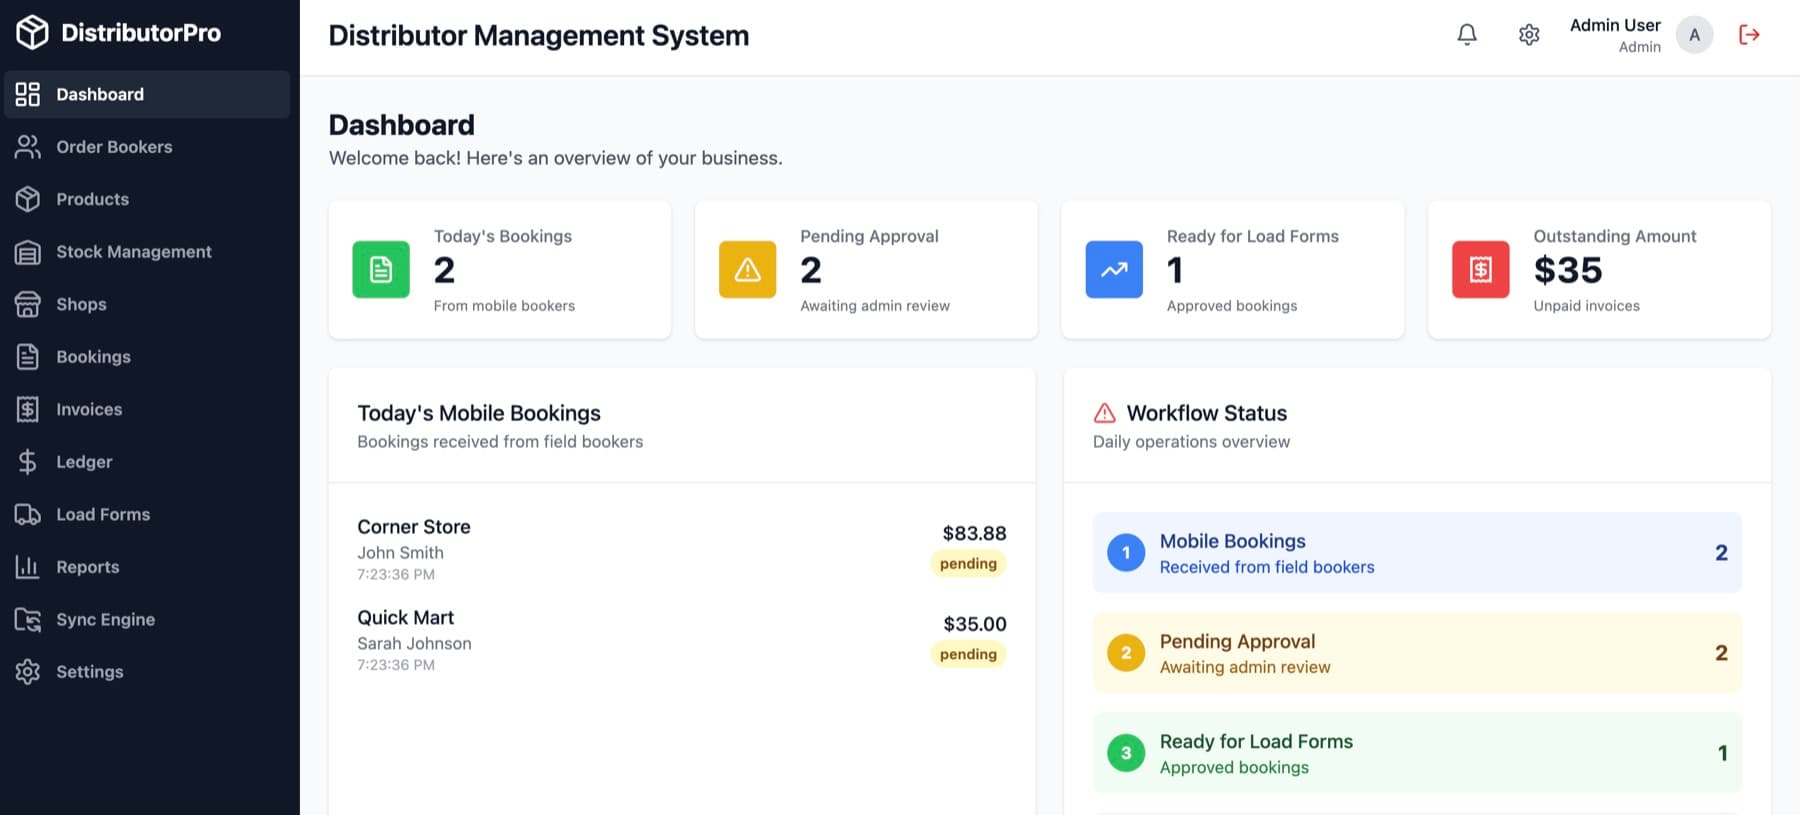
Task: Click the $83.88 booking amount
Action: 974,533
